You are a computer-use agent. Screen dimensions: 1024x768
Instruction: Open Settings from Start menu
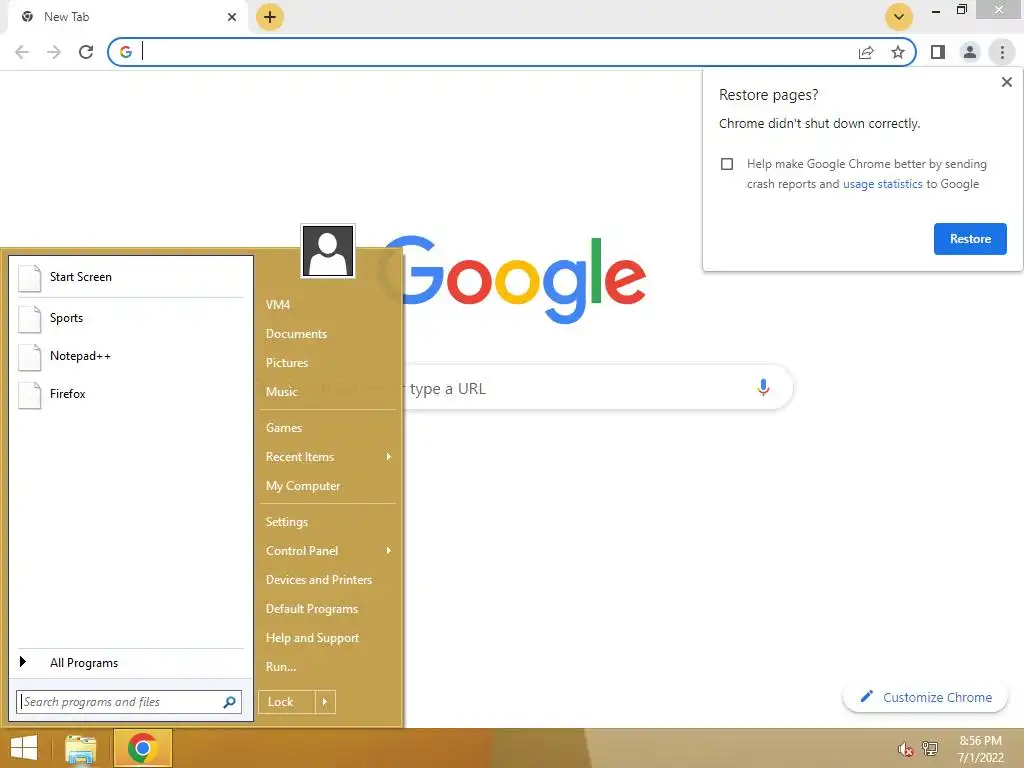tap(287, 522)
